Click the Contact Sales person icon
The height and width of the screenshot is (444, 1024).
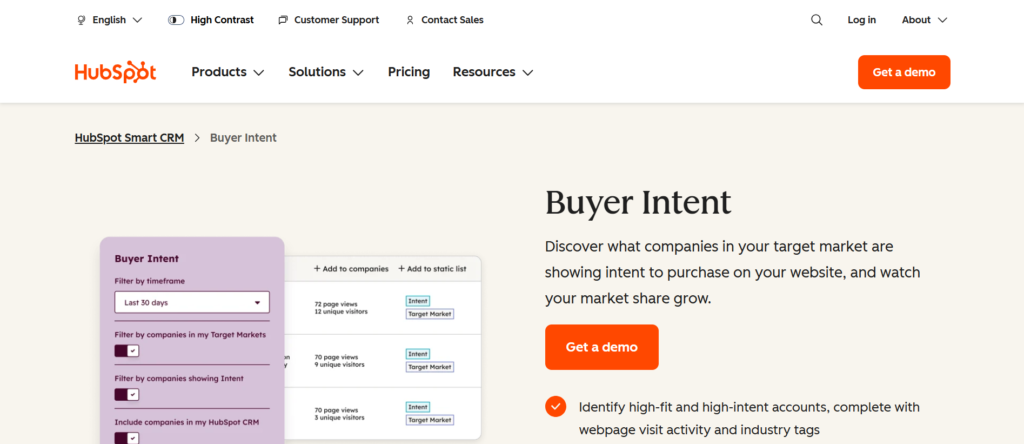pyautogui.click(x=410, y=20)
